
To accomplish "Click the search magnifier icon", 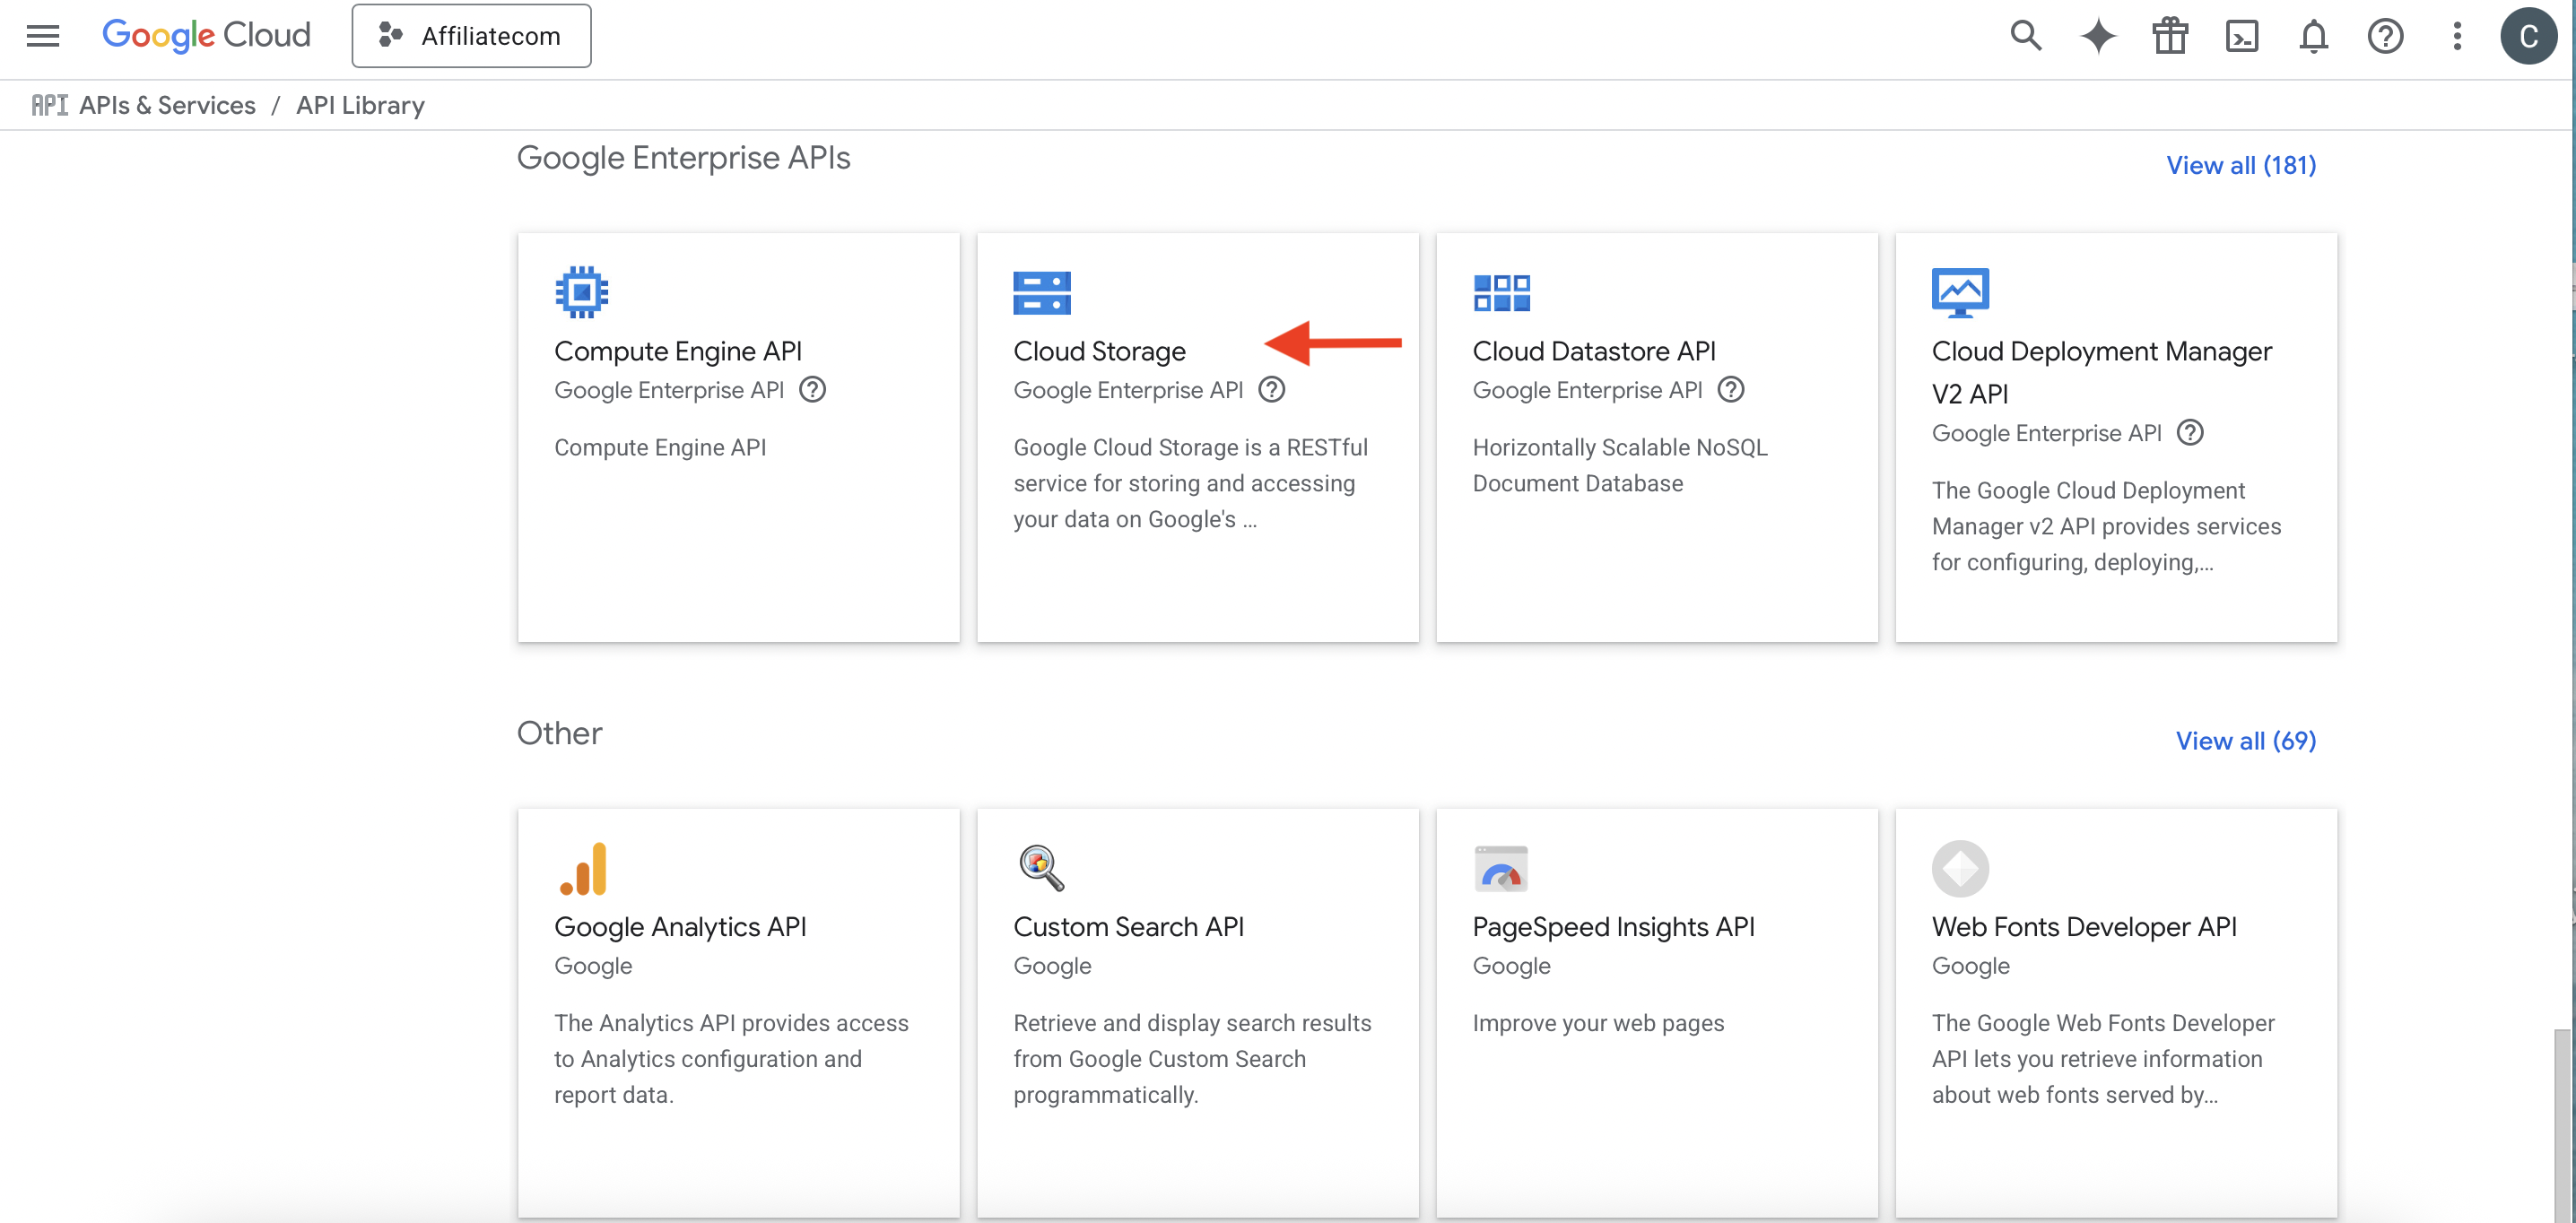I will [x=2025, y=36].
